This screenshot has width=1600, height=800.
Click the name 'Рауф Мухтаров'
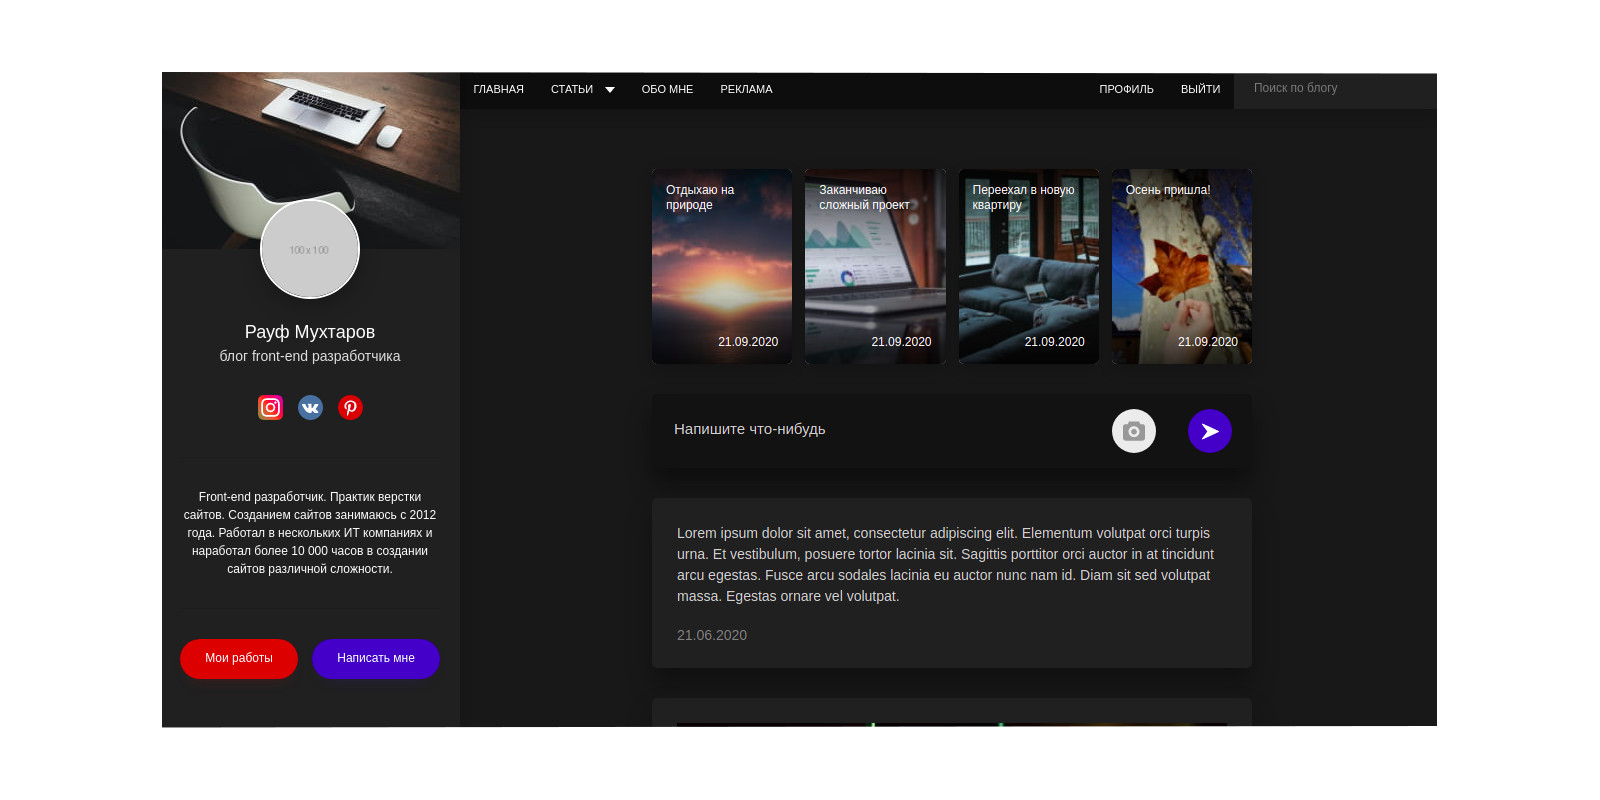click(x=310, y=332)
